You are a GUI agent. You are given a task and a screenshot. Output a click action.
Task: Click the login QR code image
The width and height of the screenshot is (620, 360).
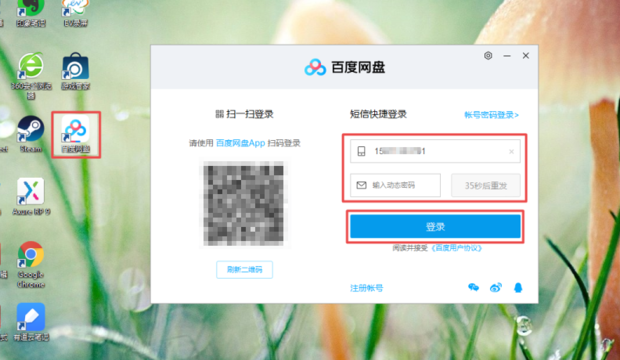coord(244,203)
